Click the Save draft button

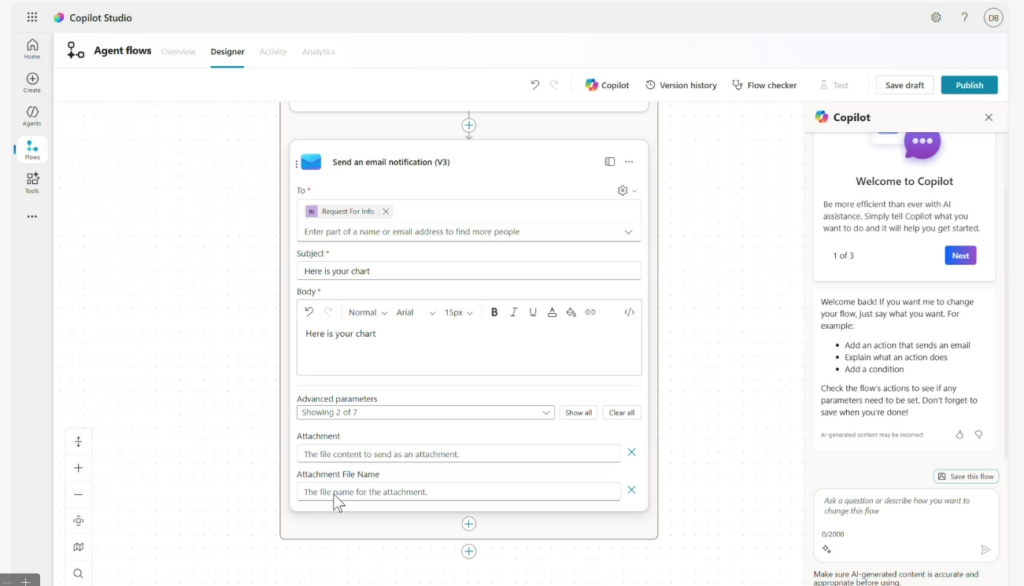point(904,85)
